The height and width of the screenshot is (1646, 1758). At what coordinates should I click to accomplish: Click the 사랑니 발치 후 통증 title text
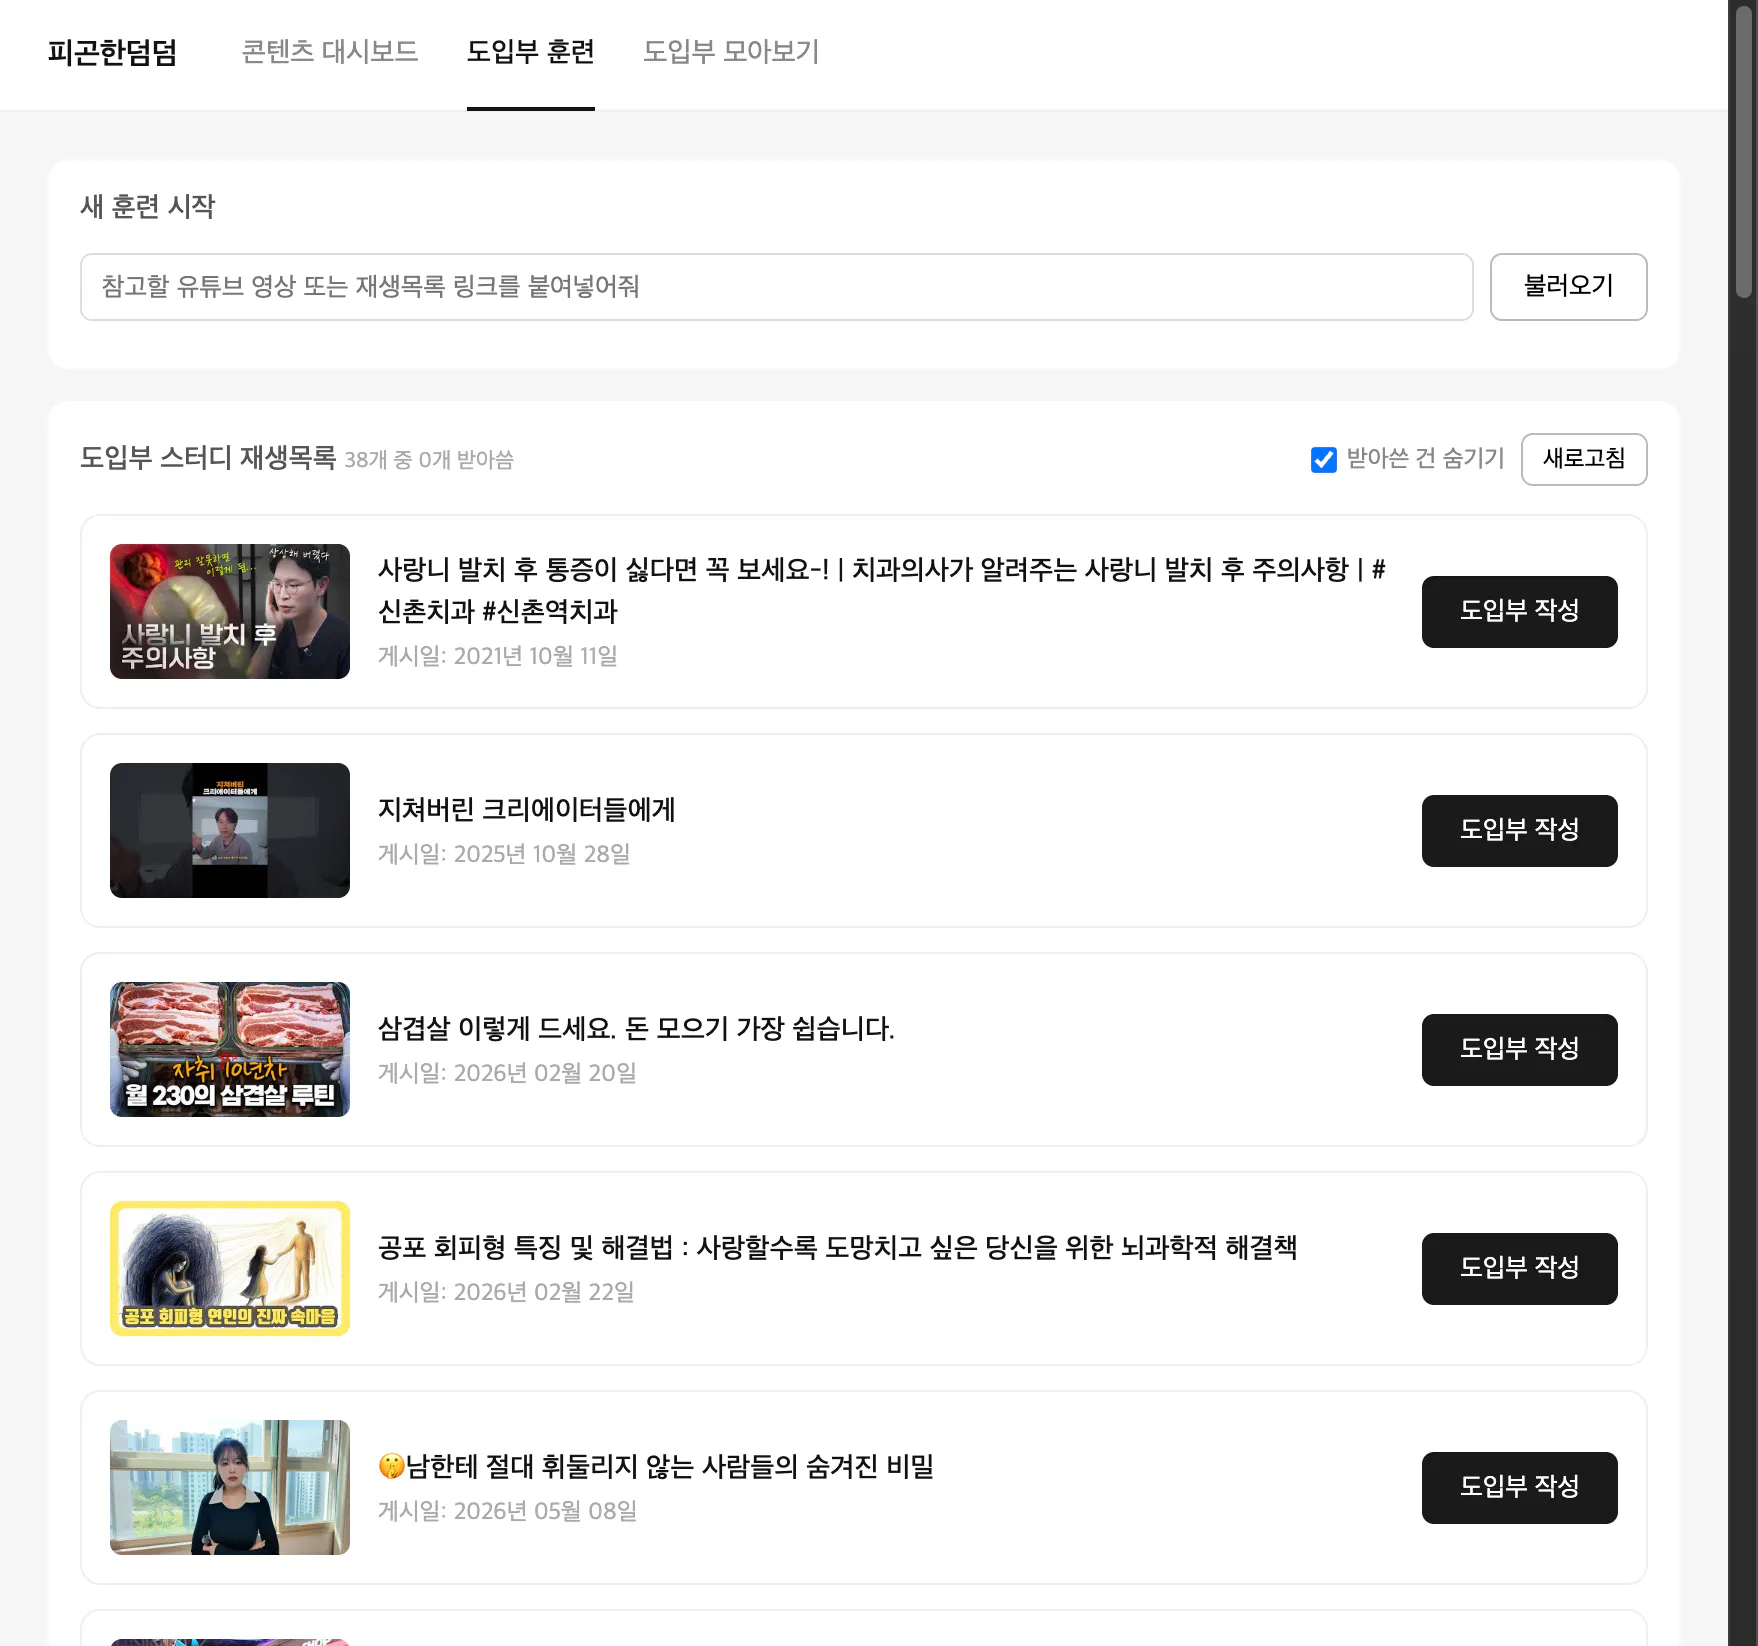coord(882,590)
